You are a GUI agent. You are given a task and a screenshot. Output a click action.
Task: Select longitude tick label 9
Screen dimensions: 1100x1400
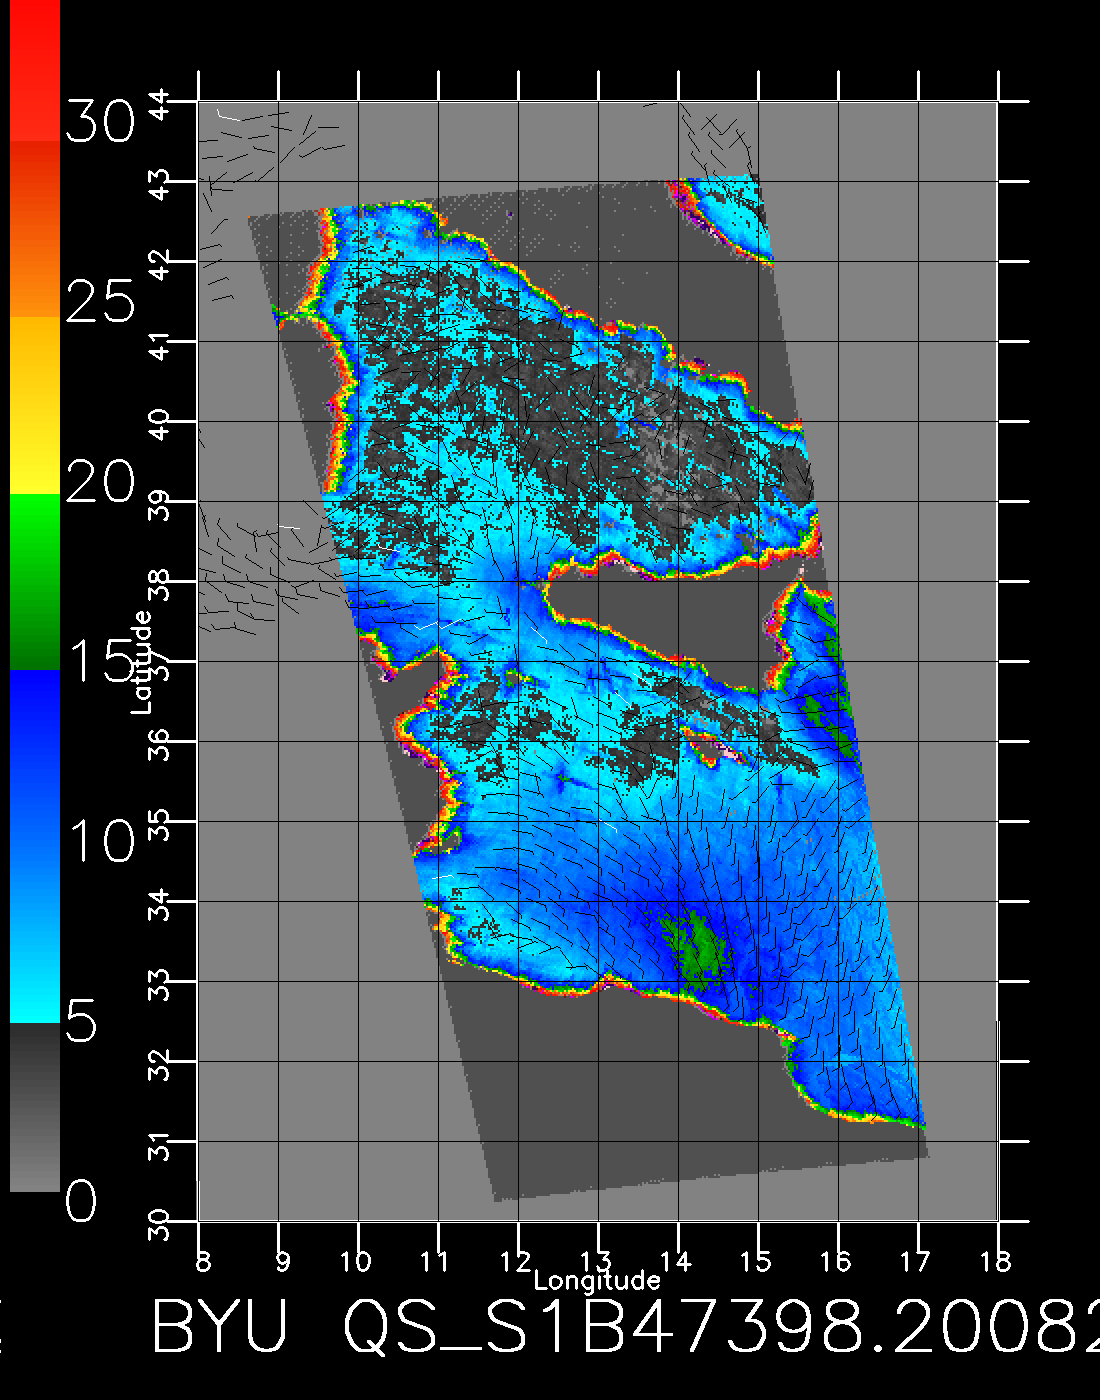click(283, 1260)
